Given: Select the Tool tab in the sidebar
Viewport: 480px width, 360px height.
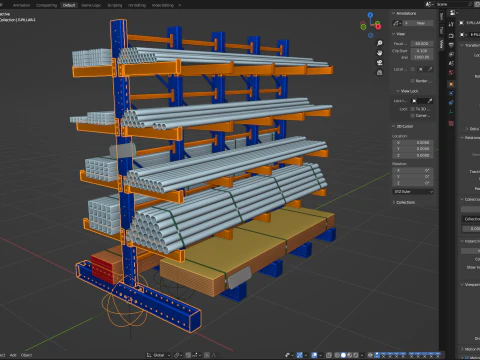Looking at the screenshot, I should (x=442, y=30).
